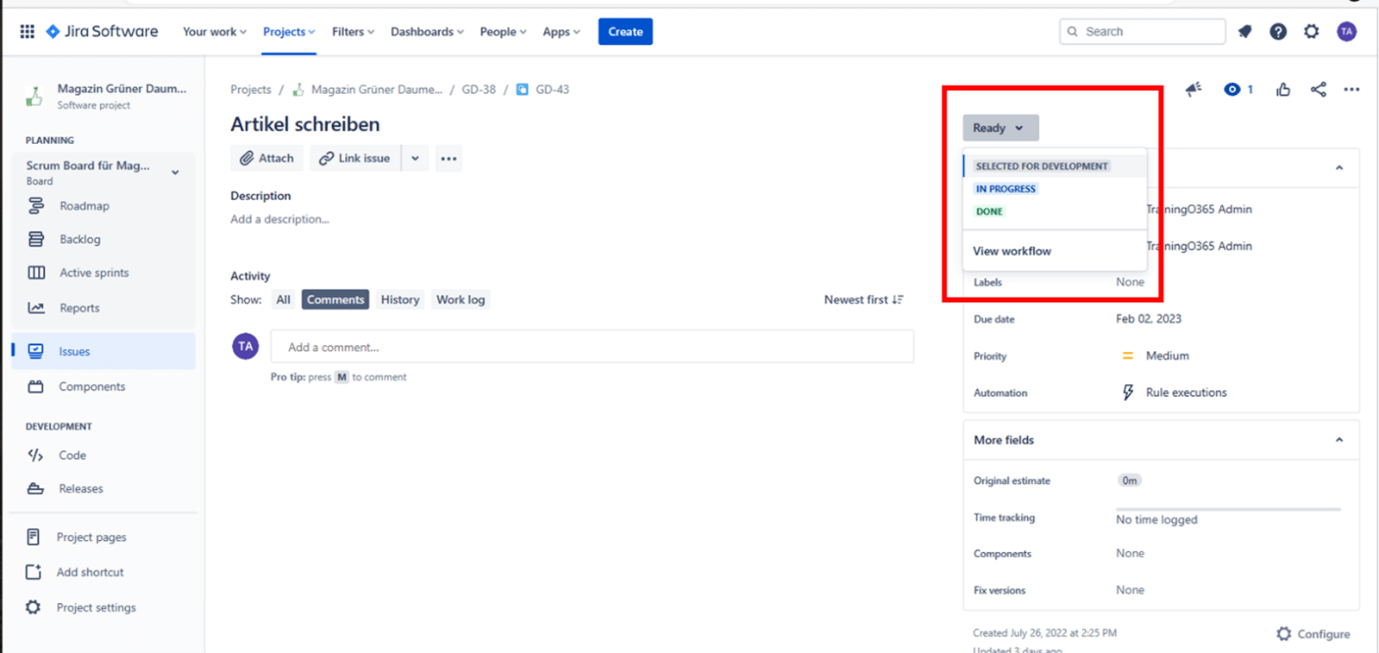The image size is (1379, 653).
Task: Toggle Newest first sort order
Action: tap(863, 300)
